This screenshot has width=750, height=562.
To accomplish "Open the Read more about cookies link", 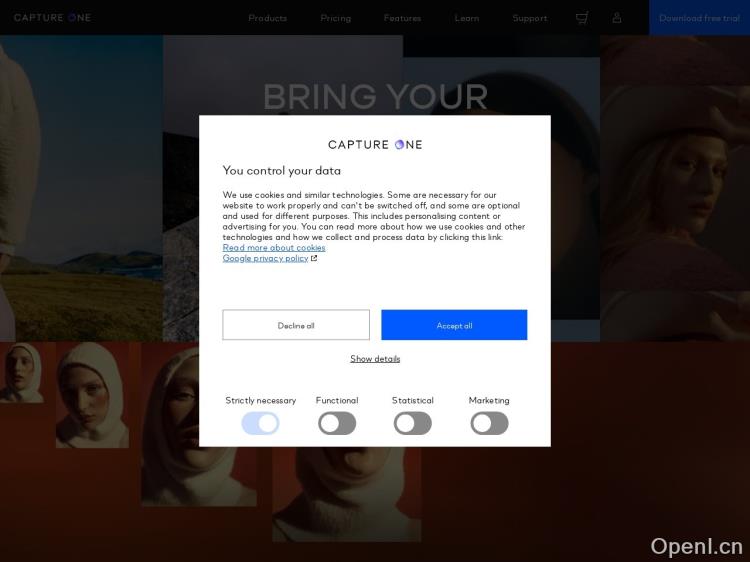I will click(274, 248).
